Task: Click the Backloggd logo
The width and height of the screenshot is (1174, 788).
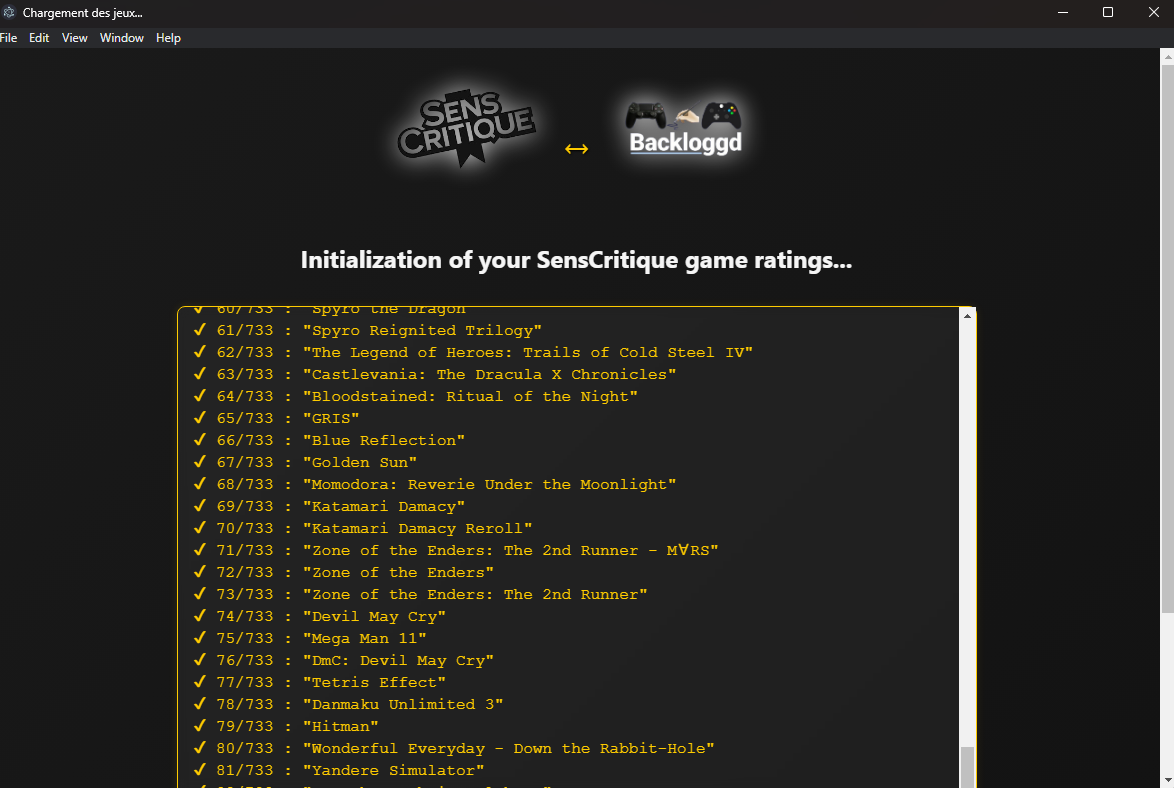Action: tap(684, 128)
